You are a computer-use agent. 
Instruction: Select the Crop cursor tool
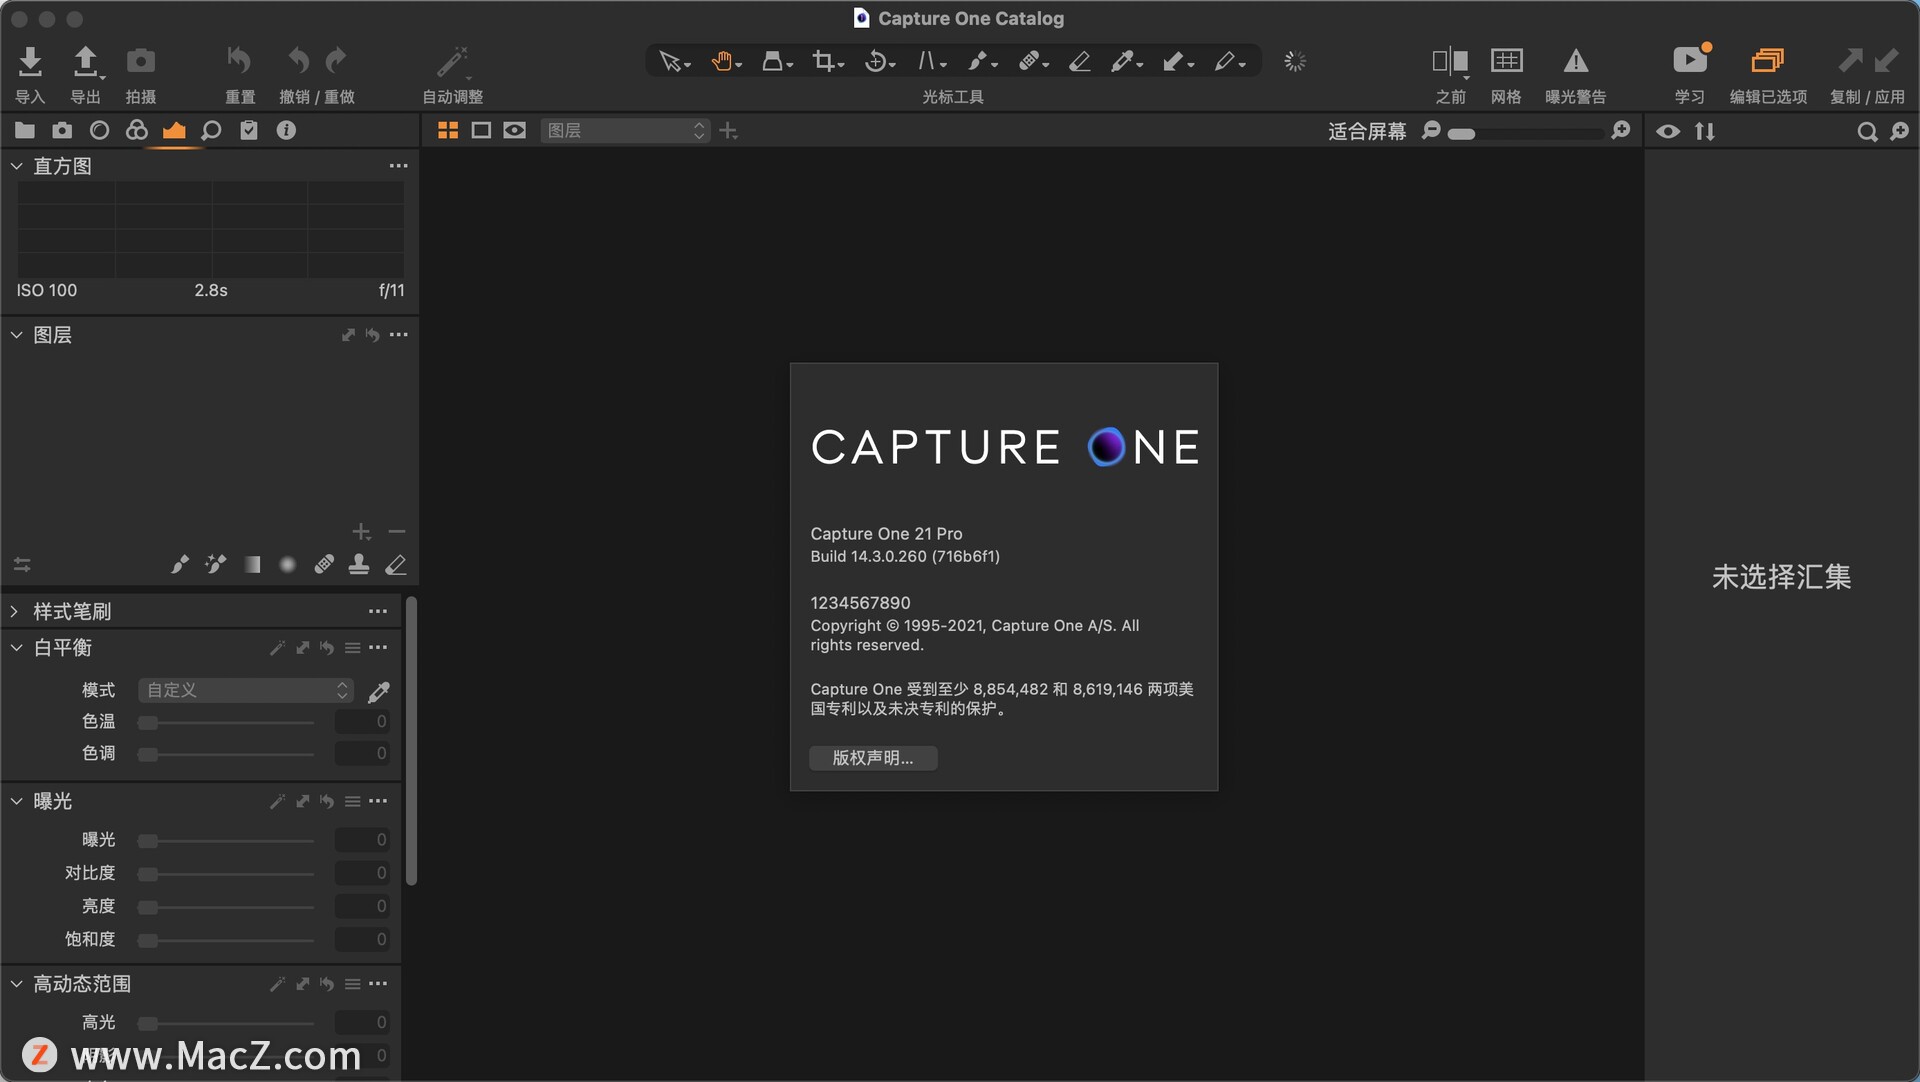(x=824, y=61)
